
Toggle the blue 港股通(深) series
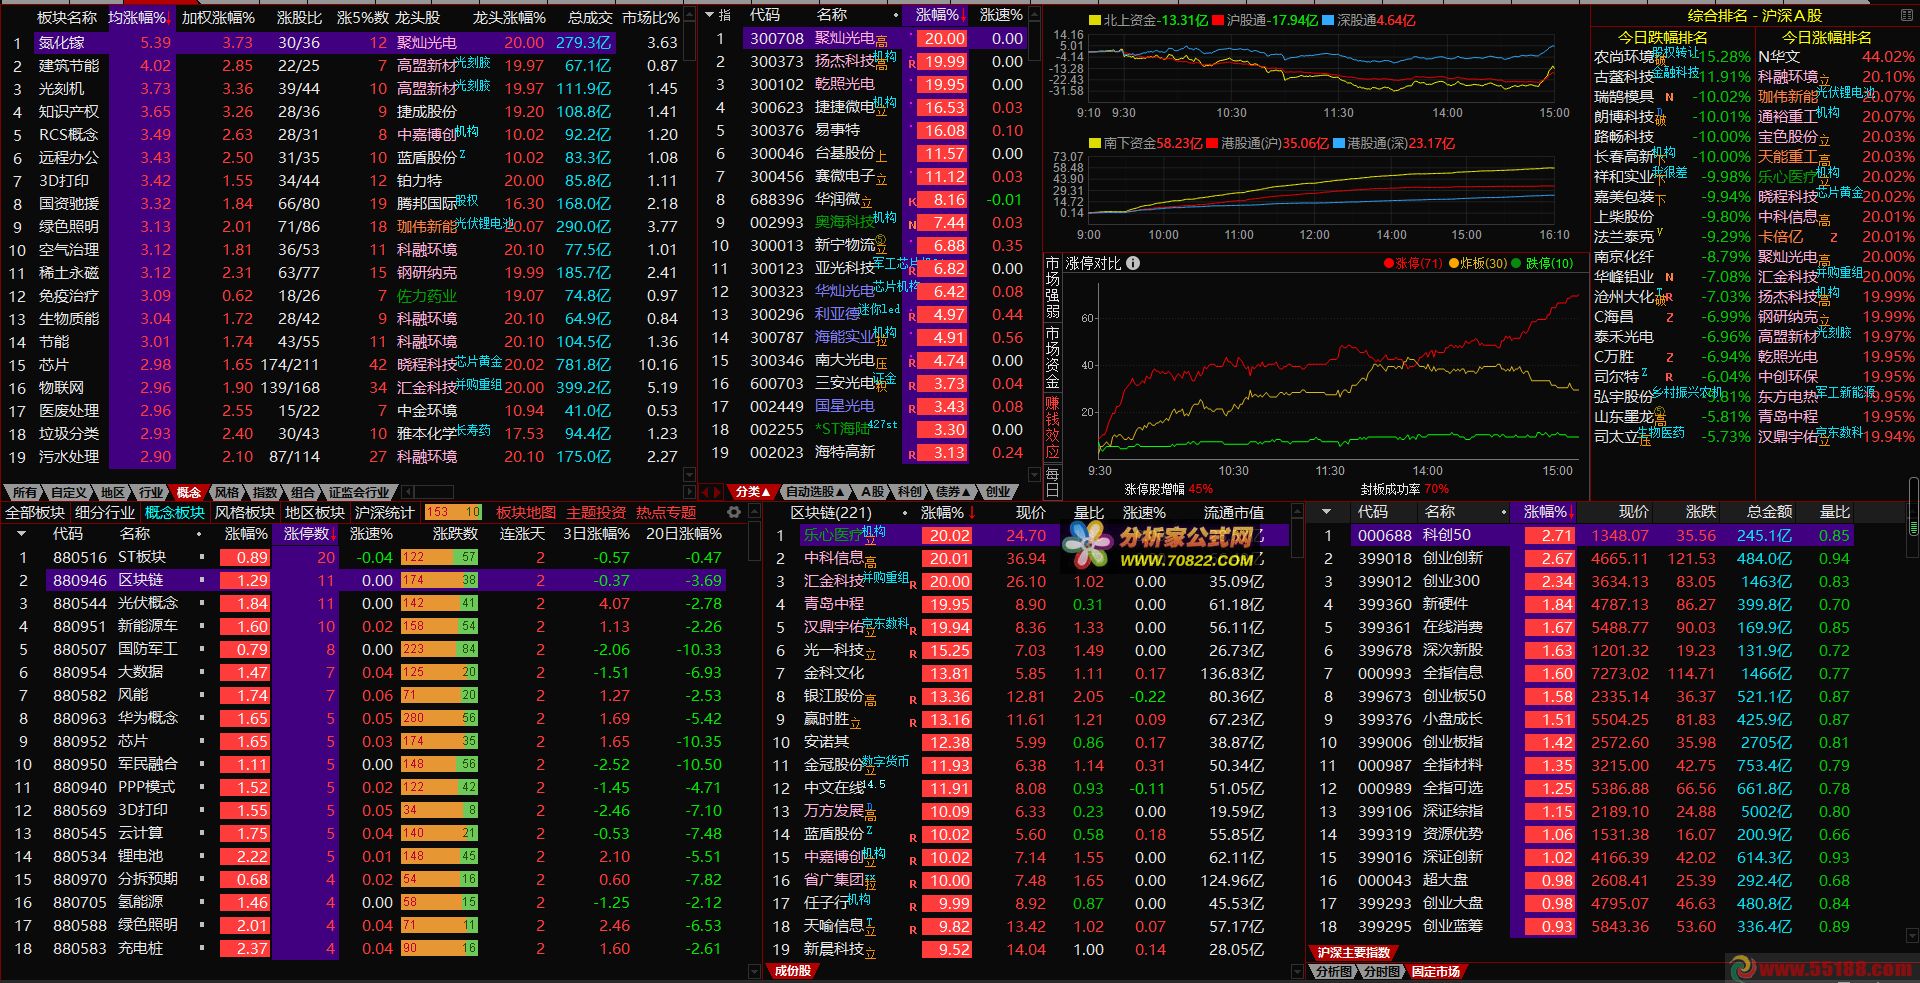1338,144
